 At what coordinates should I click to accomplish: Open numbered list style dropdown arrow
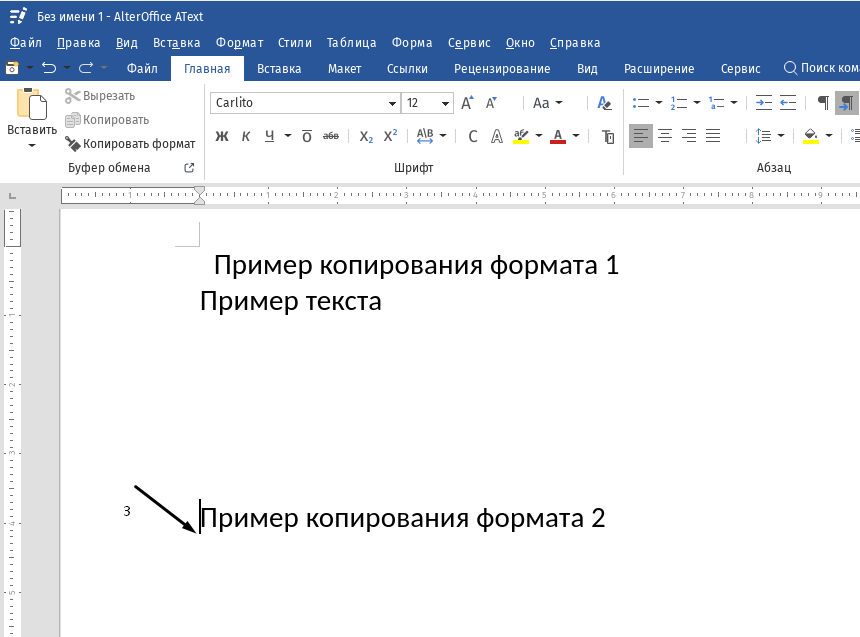697,103
